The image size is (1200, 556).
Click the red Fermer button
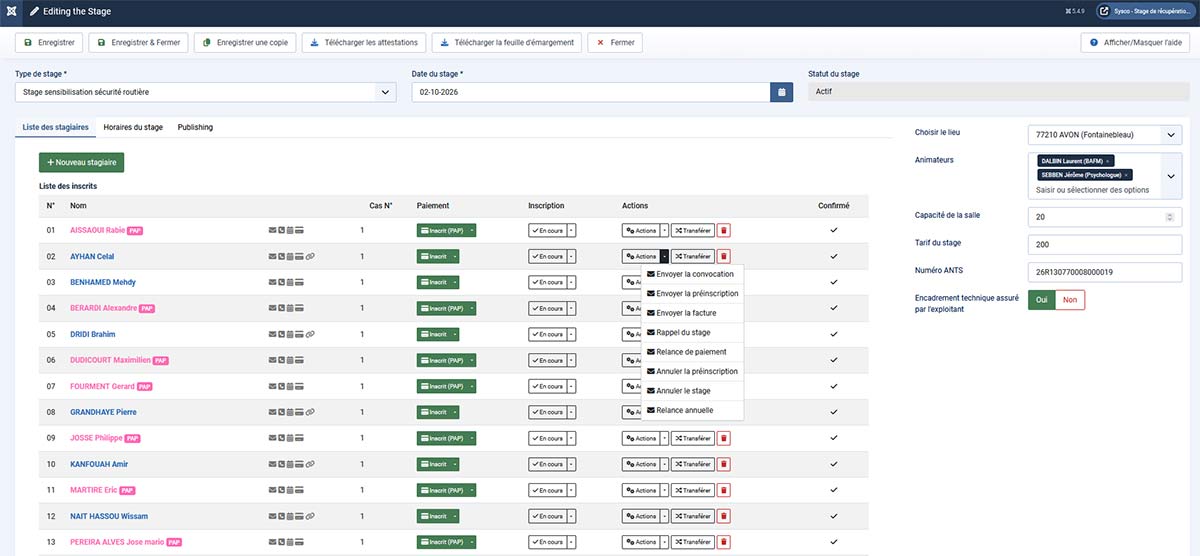point(615,43)
